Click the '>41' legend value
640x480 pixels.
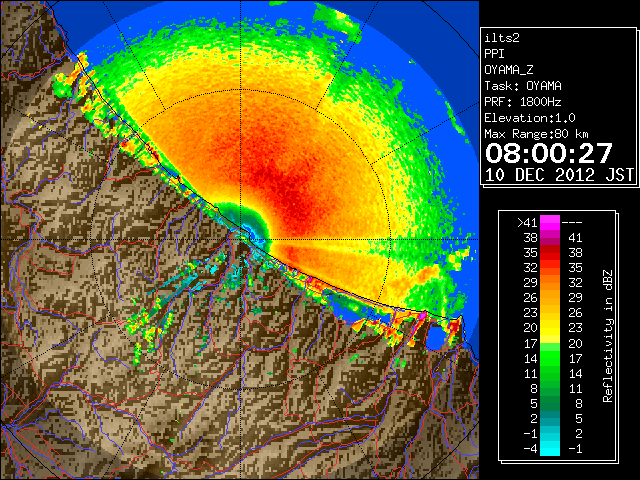click(x=527, y=223)
